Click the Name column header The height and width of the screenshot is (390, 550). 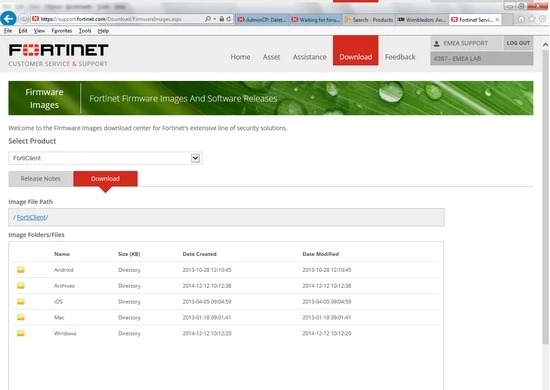point(62,254)
